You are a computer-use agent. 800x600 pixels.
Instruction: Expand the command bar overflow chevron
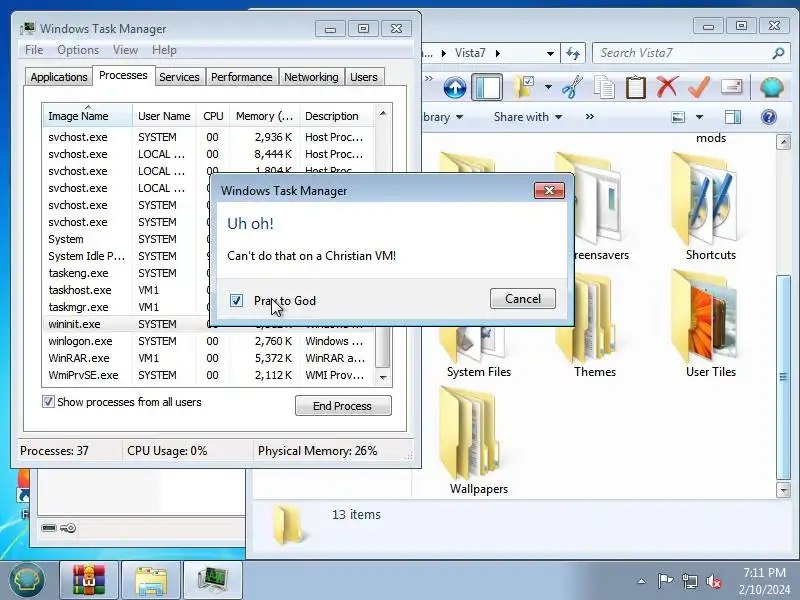(590, 117)
